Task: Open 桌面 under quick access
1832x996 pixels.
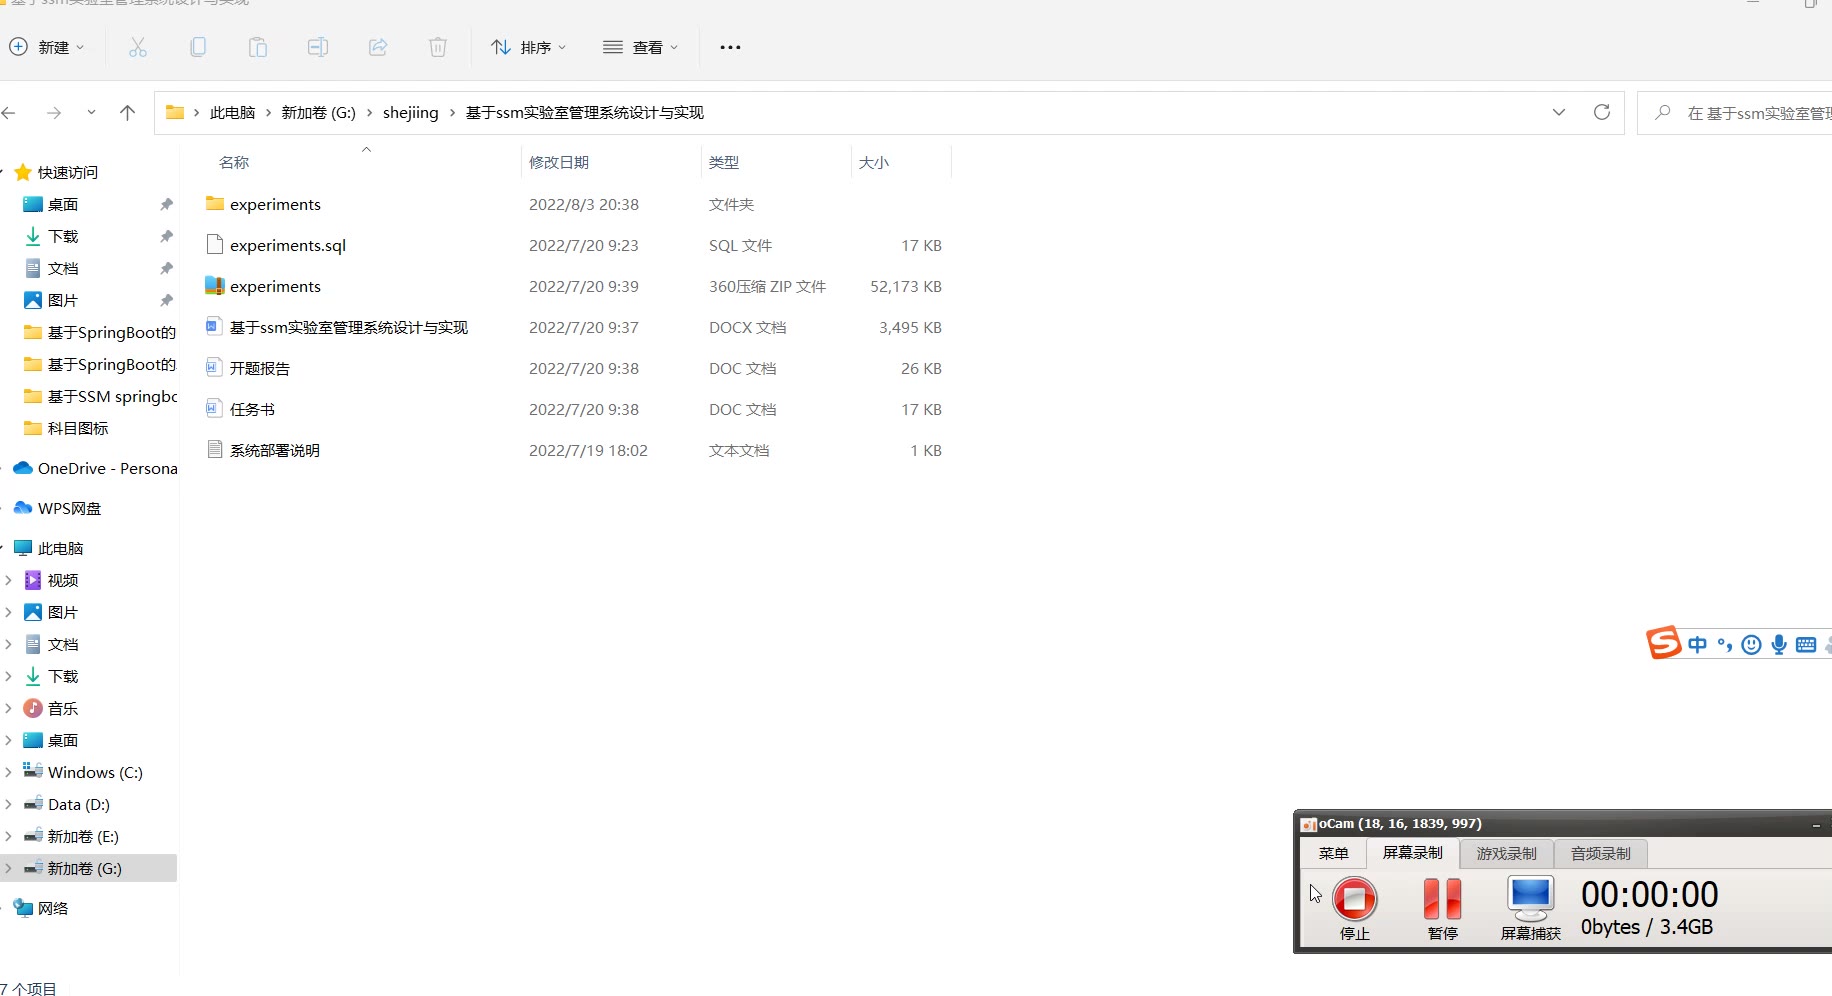Action: tap(63, 204)
